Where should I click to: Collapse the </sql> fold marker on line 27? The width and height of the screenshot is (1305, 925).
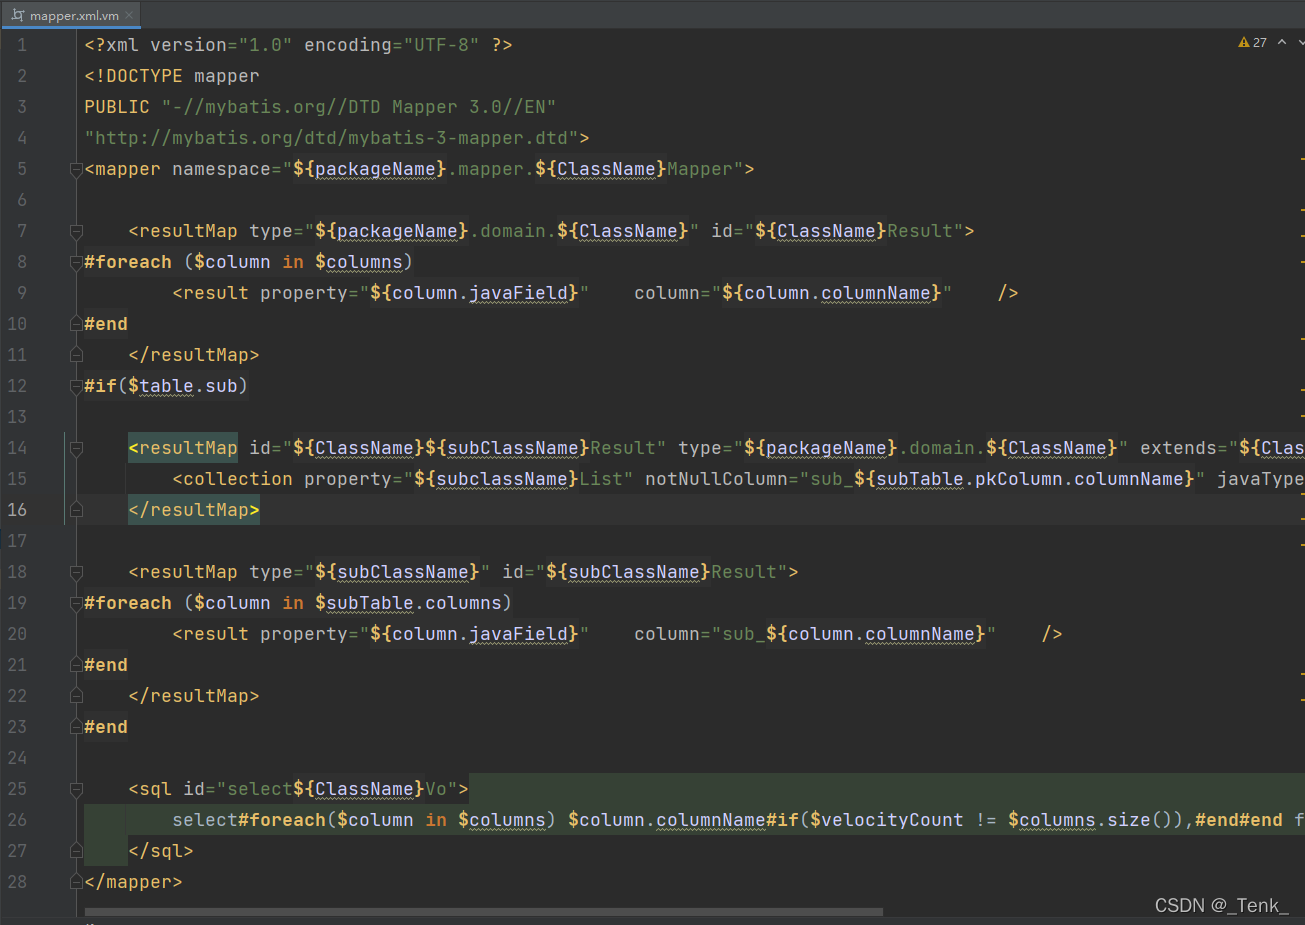tap(76, 851)
